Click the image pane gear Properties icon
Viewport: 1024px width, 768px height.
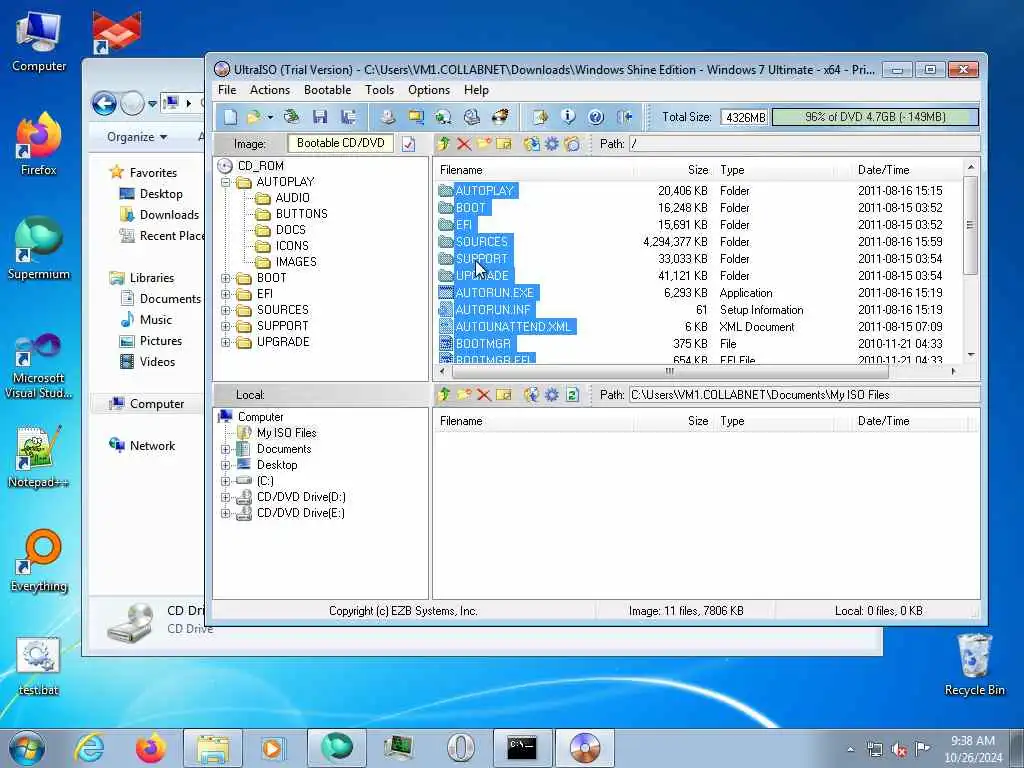click(552, 144)
